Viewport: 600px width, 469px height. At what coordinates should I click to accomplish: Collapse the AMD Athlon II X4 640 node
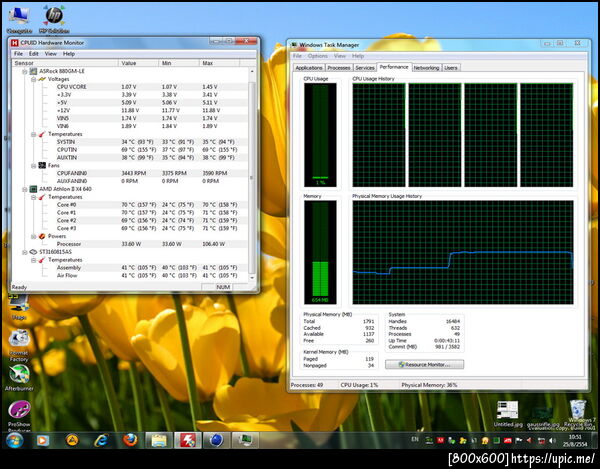(24, 189)
